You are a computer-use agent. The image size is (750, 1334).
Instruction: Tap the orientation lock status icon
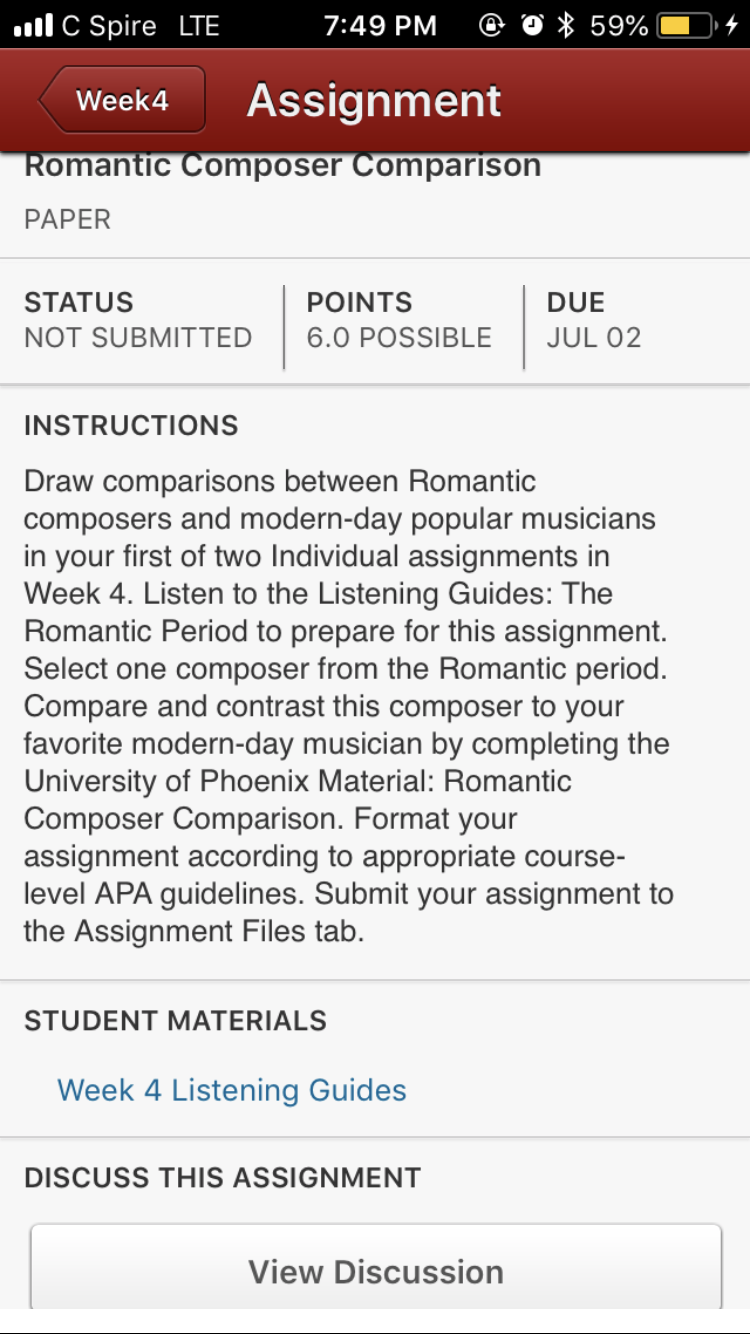(x=491, y=25)
